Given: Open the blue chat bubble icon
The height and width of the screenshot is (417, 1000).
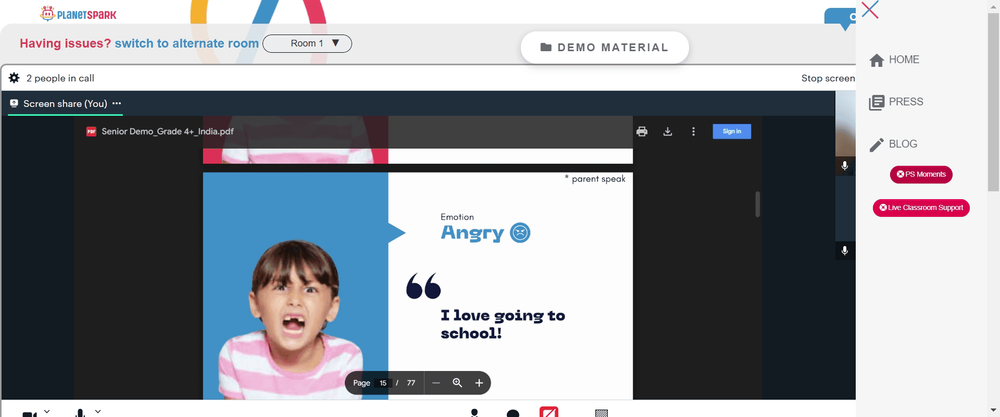Looking at the screenshot, I should pos(841,18).
